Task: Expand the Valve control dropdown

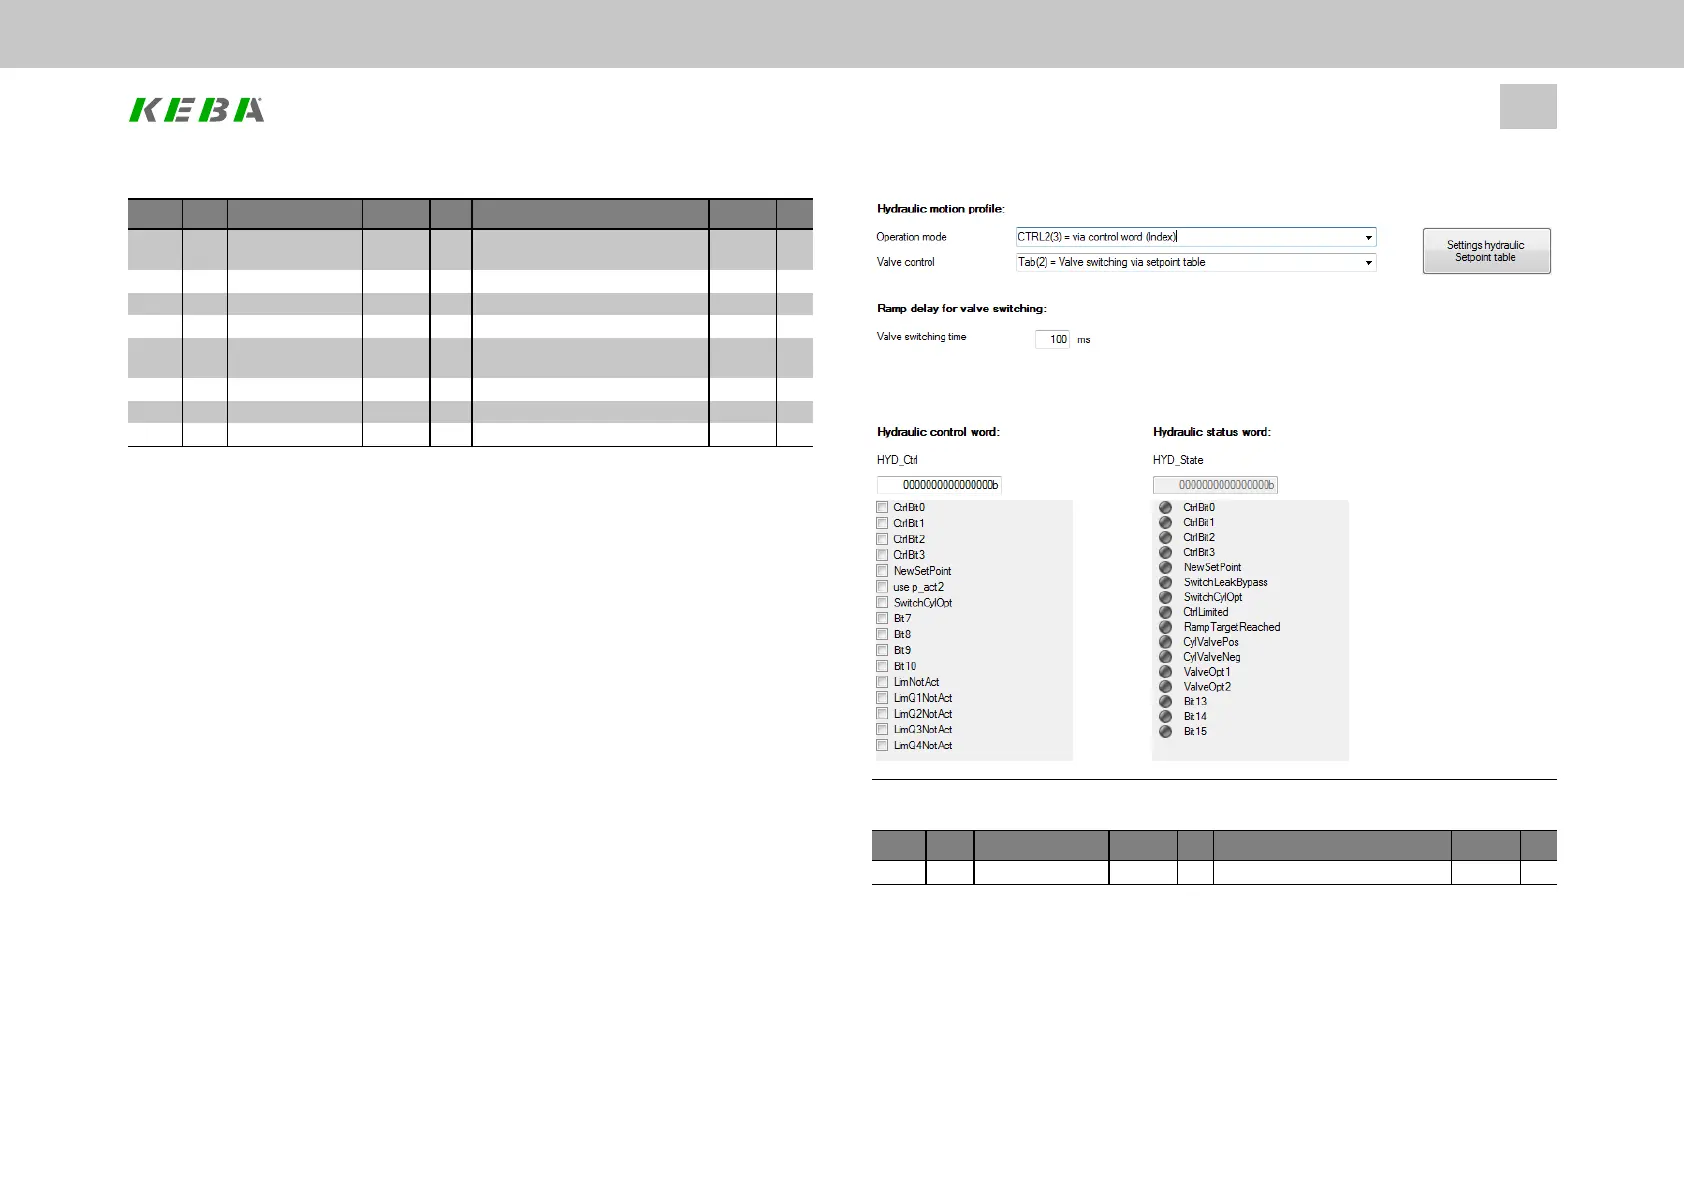Action: (1196, 262)
